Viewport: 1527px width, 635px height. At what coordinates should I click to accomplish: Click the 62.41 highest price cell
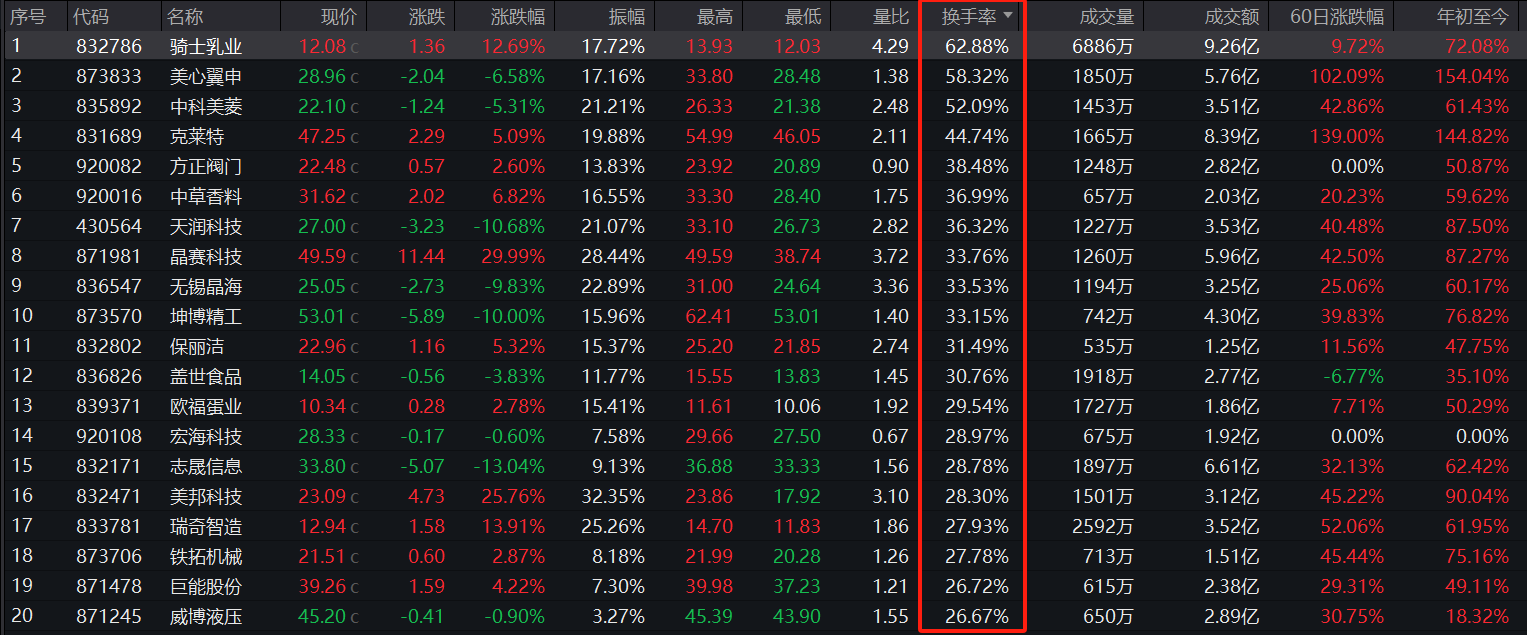pyautogui.click(x=709, y=316)
